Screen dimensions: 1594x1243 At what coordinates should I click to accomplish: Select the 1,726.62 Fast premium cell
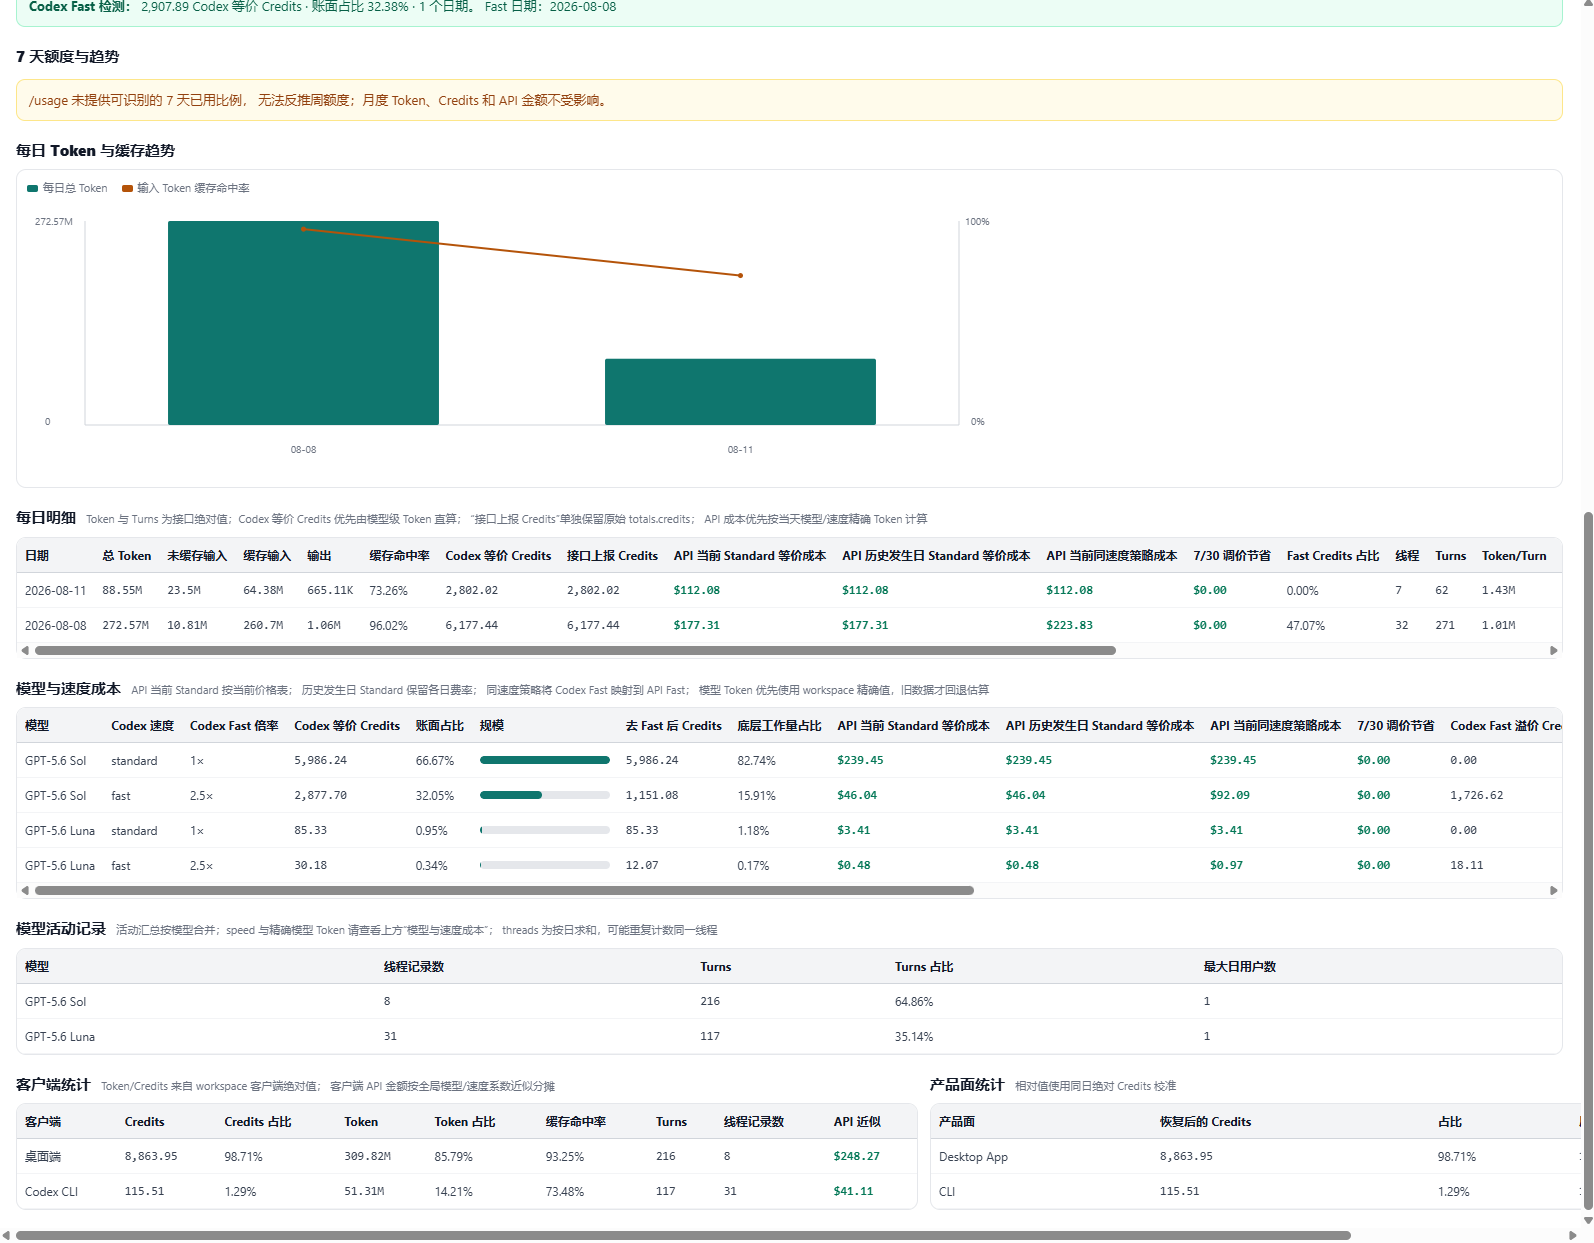coord(1477,795)
